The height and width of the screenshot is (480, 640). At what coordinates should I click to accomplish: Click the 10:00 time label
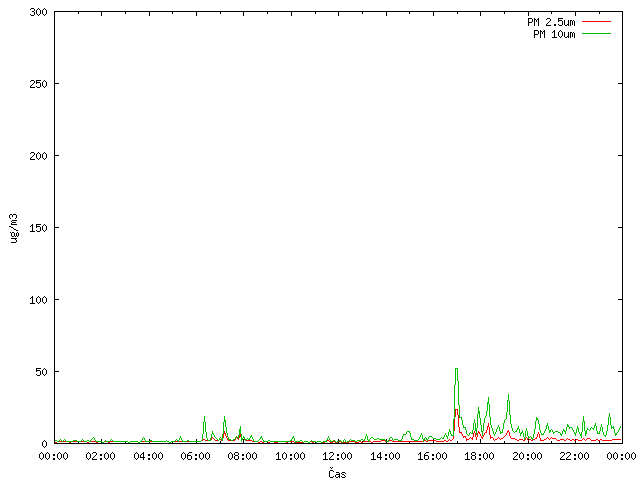point(290,456)
